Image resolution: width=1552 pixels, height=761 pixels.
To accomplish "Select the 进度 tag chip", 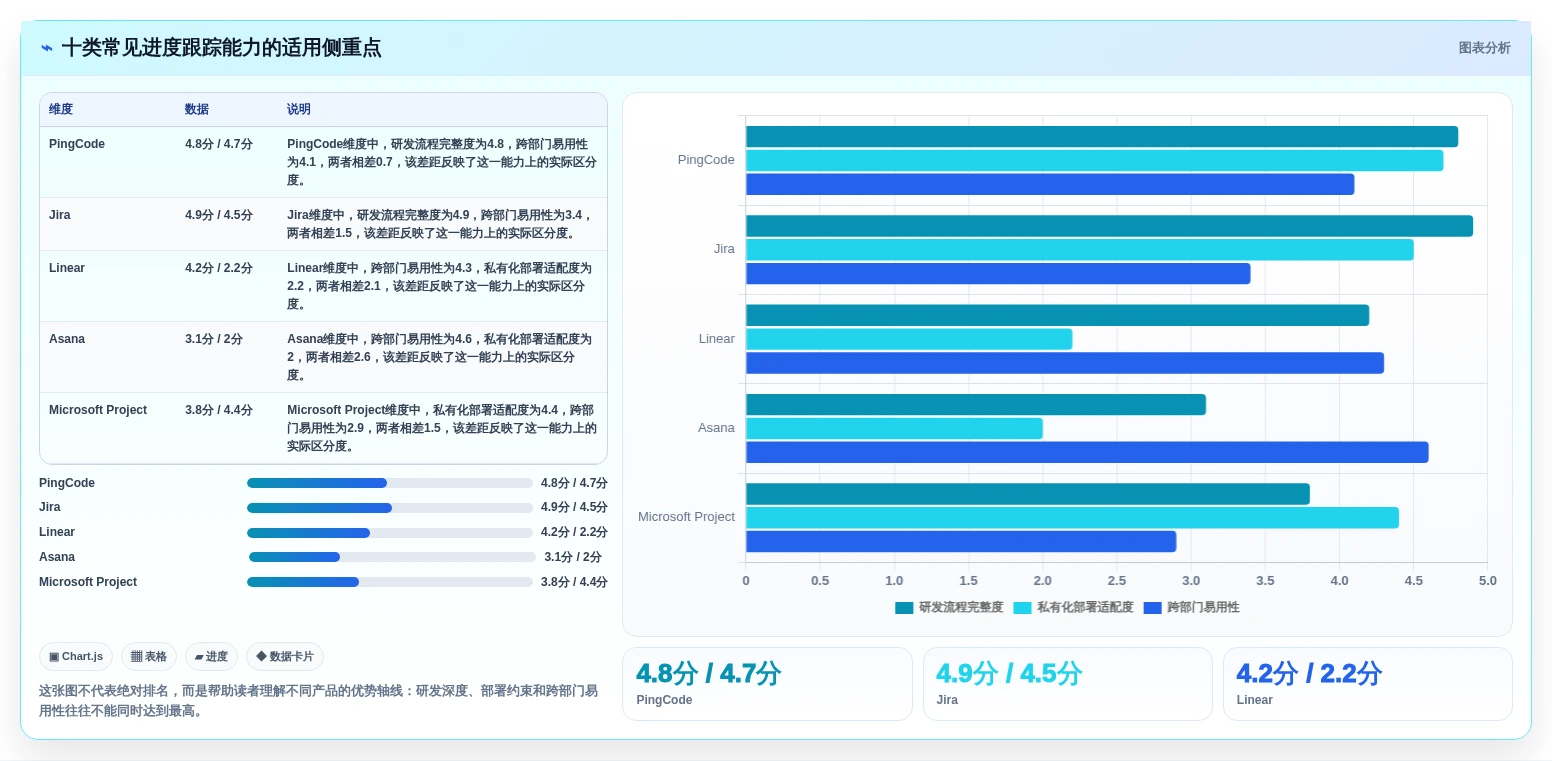I will click(211, 656).
